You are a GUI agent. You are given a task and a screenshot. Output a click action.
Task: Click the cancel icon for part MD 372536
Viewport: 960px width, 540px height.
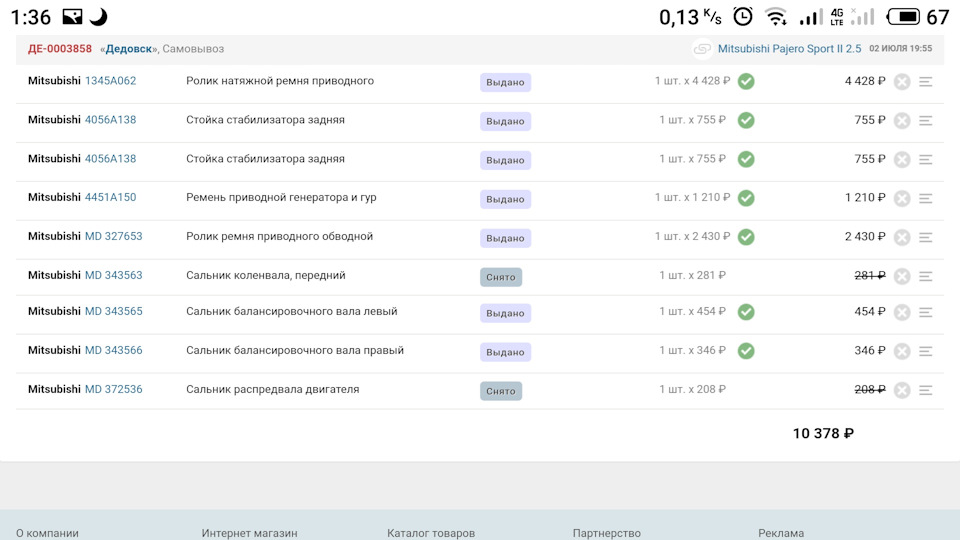click(x=902, y=390)
